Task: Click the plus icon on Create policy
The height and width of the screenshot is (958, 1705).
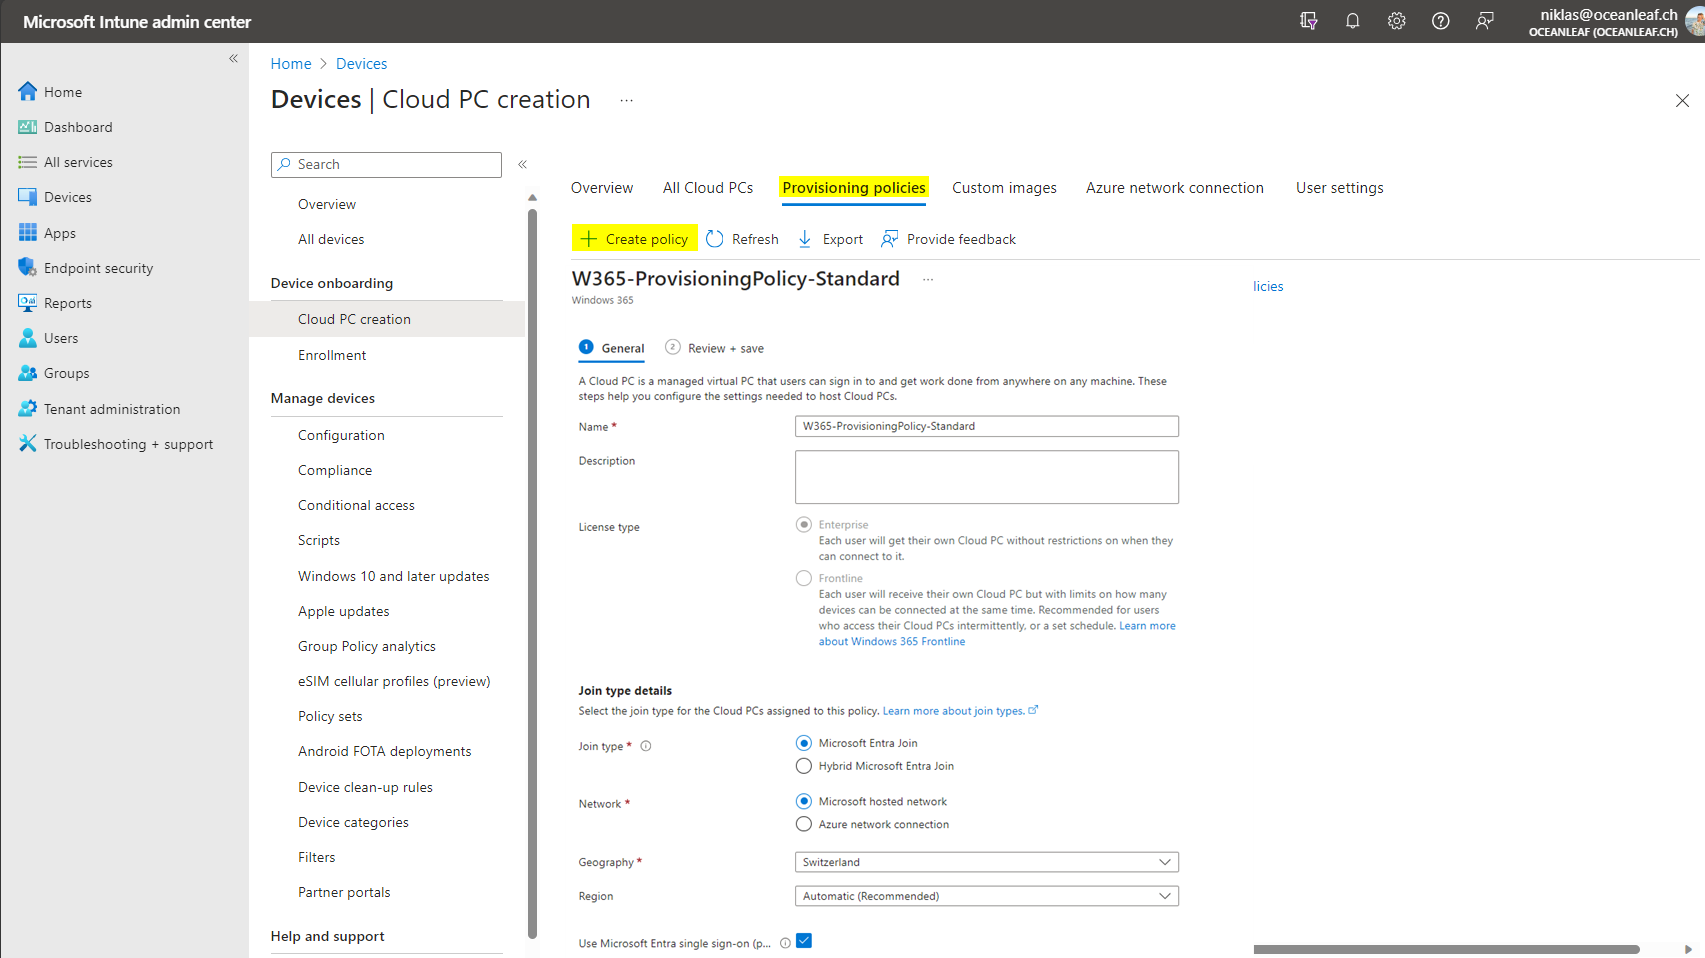Action: 588,239
